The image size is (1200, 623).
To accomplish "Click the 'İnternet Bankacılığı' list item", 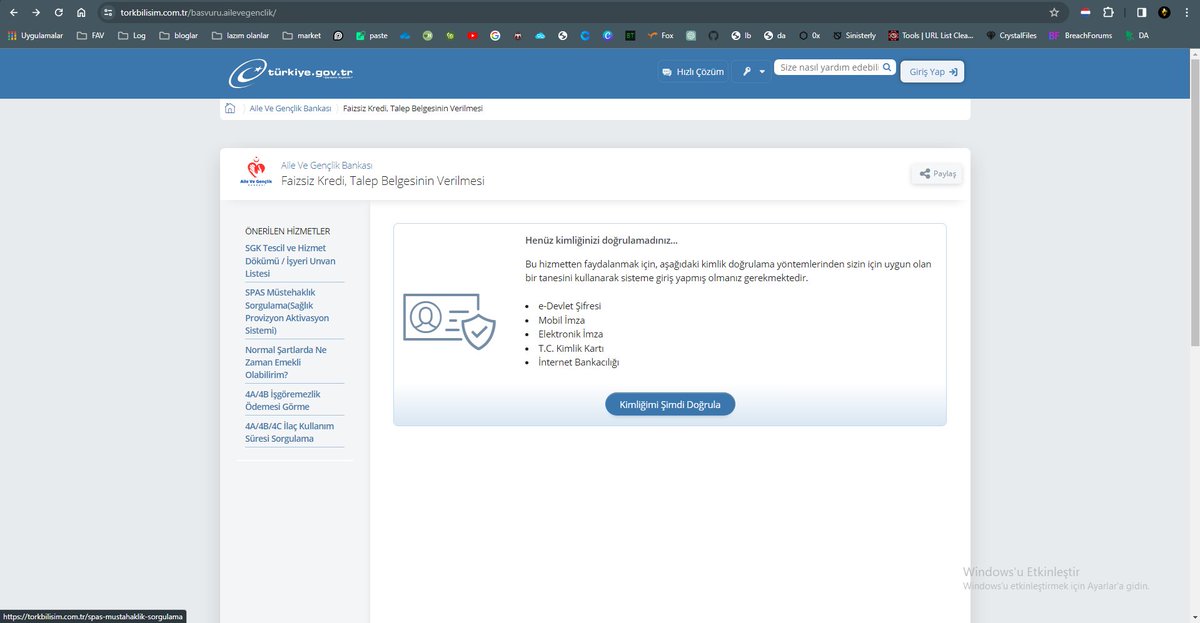I will click(x=579, y=362).
